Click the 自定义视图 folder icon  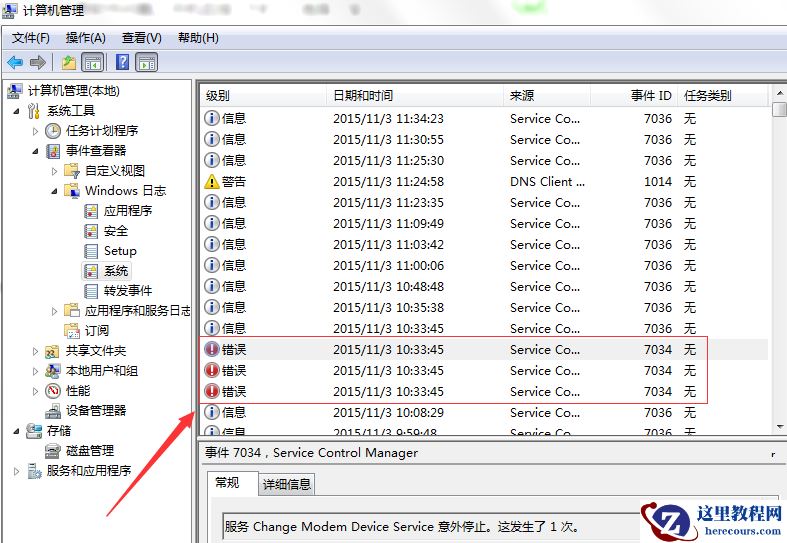click(x=72, y=171)
